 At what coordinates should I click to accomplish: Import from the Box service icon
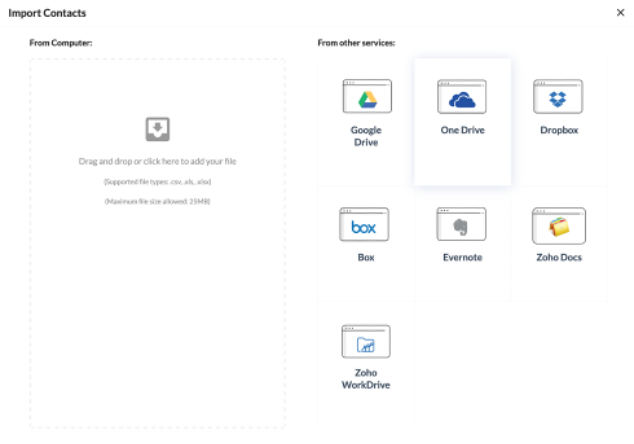point(364,224)
